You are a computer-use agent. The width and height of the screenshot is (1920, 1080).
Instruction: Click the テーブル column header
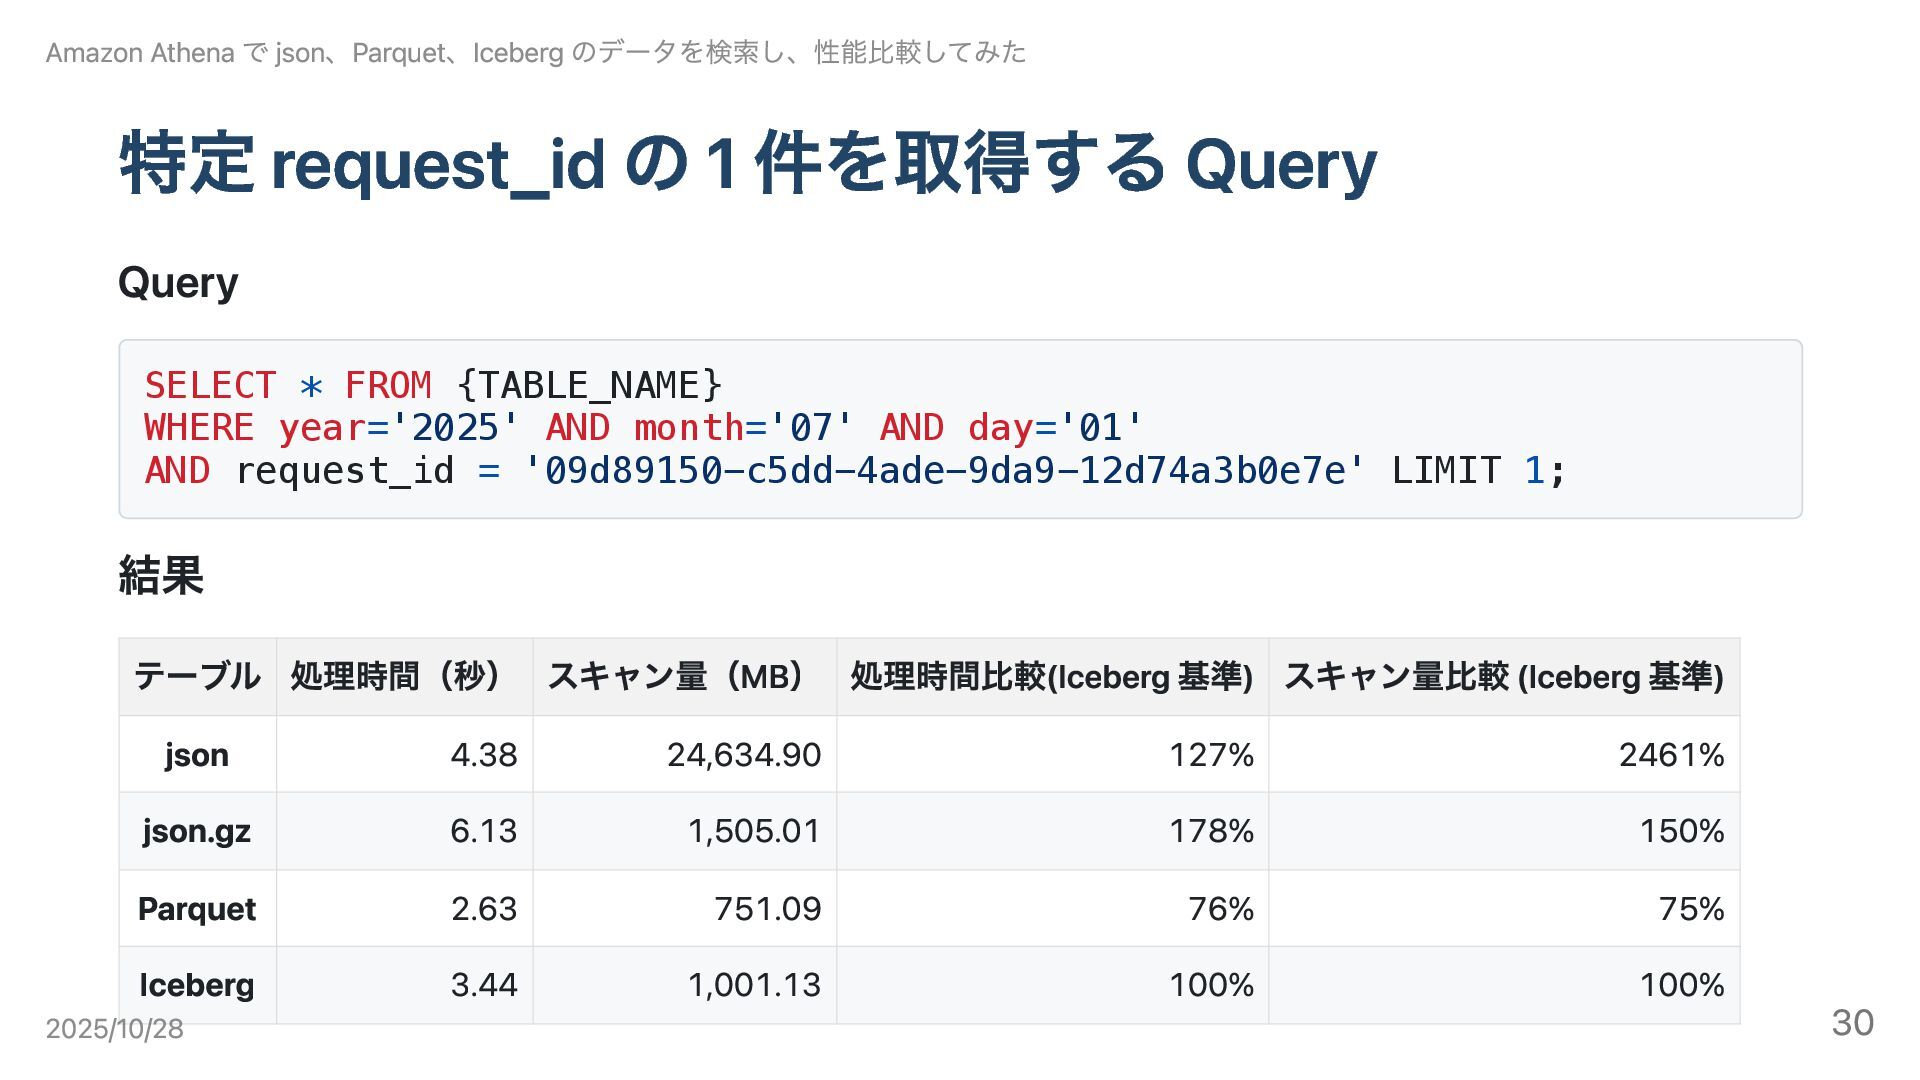(197, 677)
